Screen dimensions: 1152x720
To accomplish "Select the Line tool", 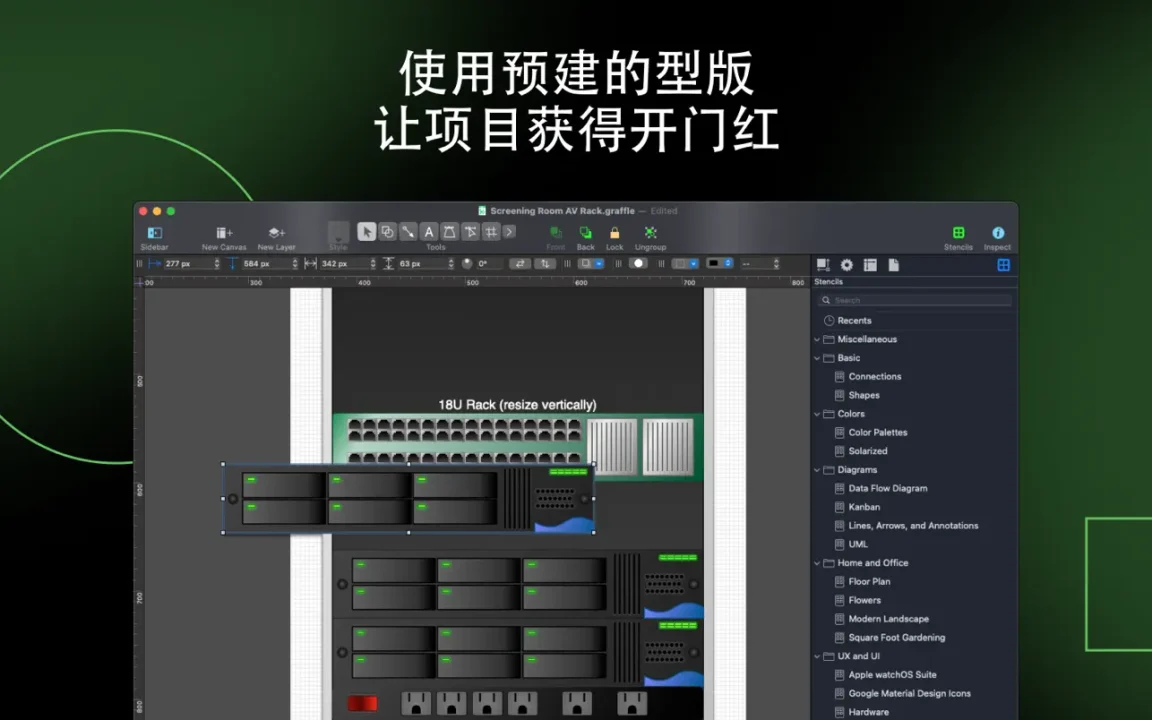I will (x=408, y=232).
